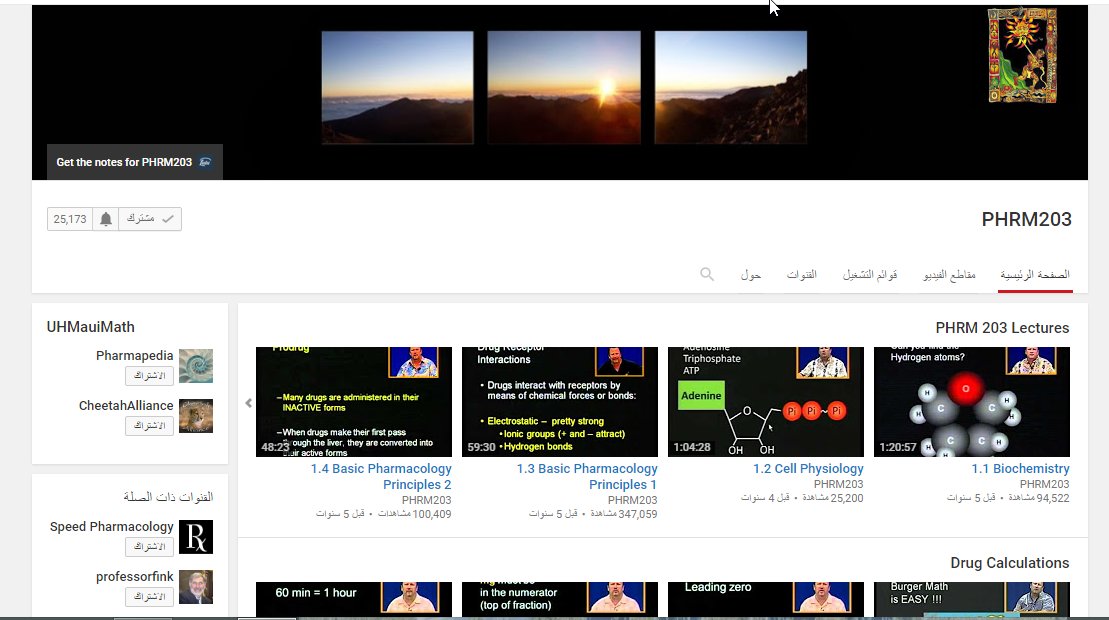
Task: Click the 100,409 views text
Action: 414,514
